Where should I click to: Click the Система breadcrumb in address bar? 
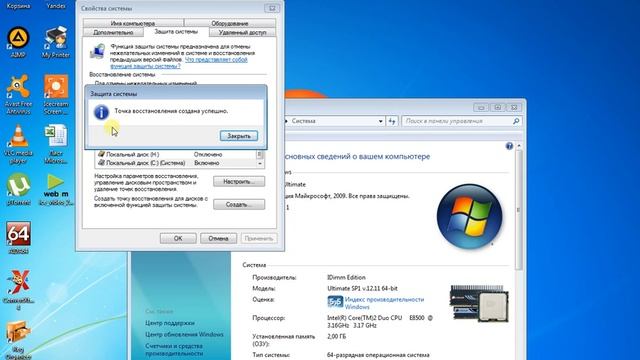[x=304, y=121]
